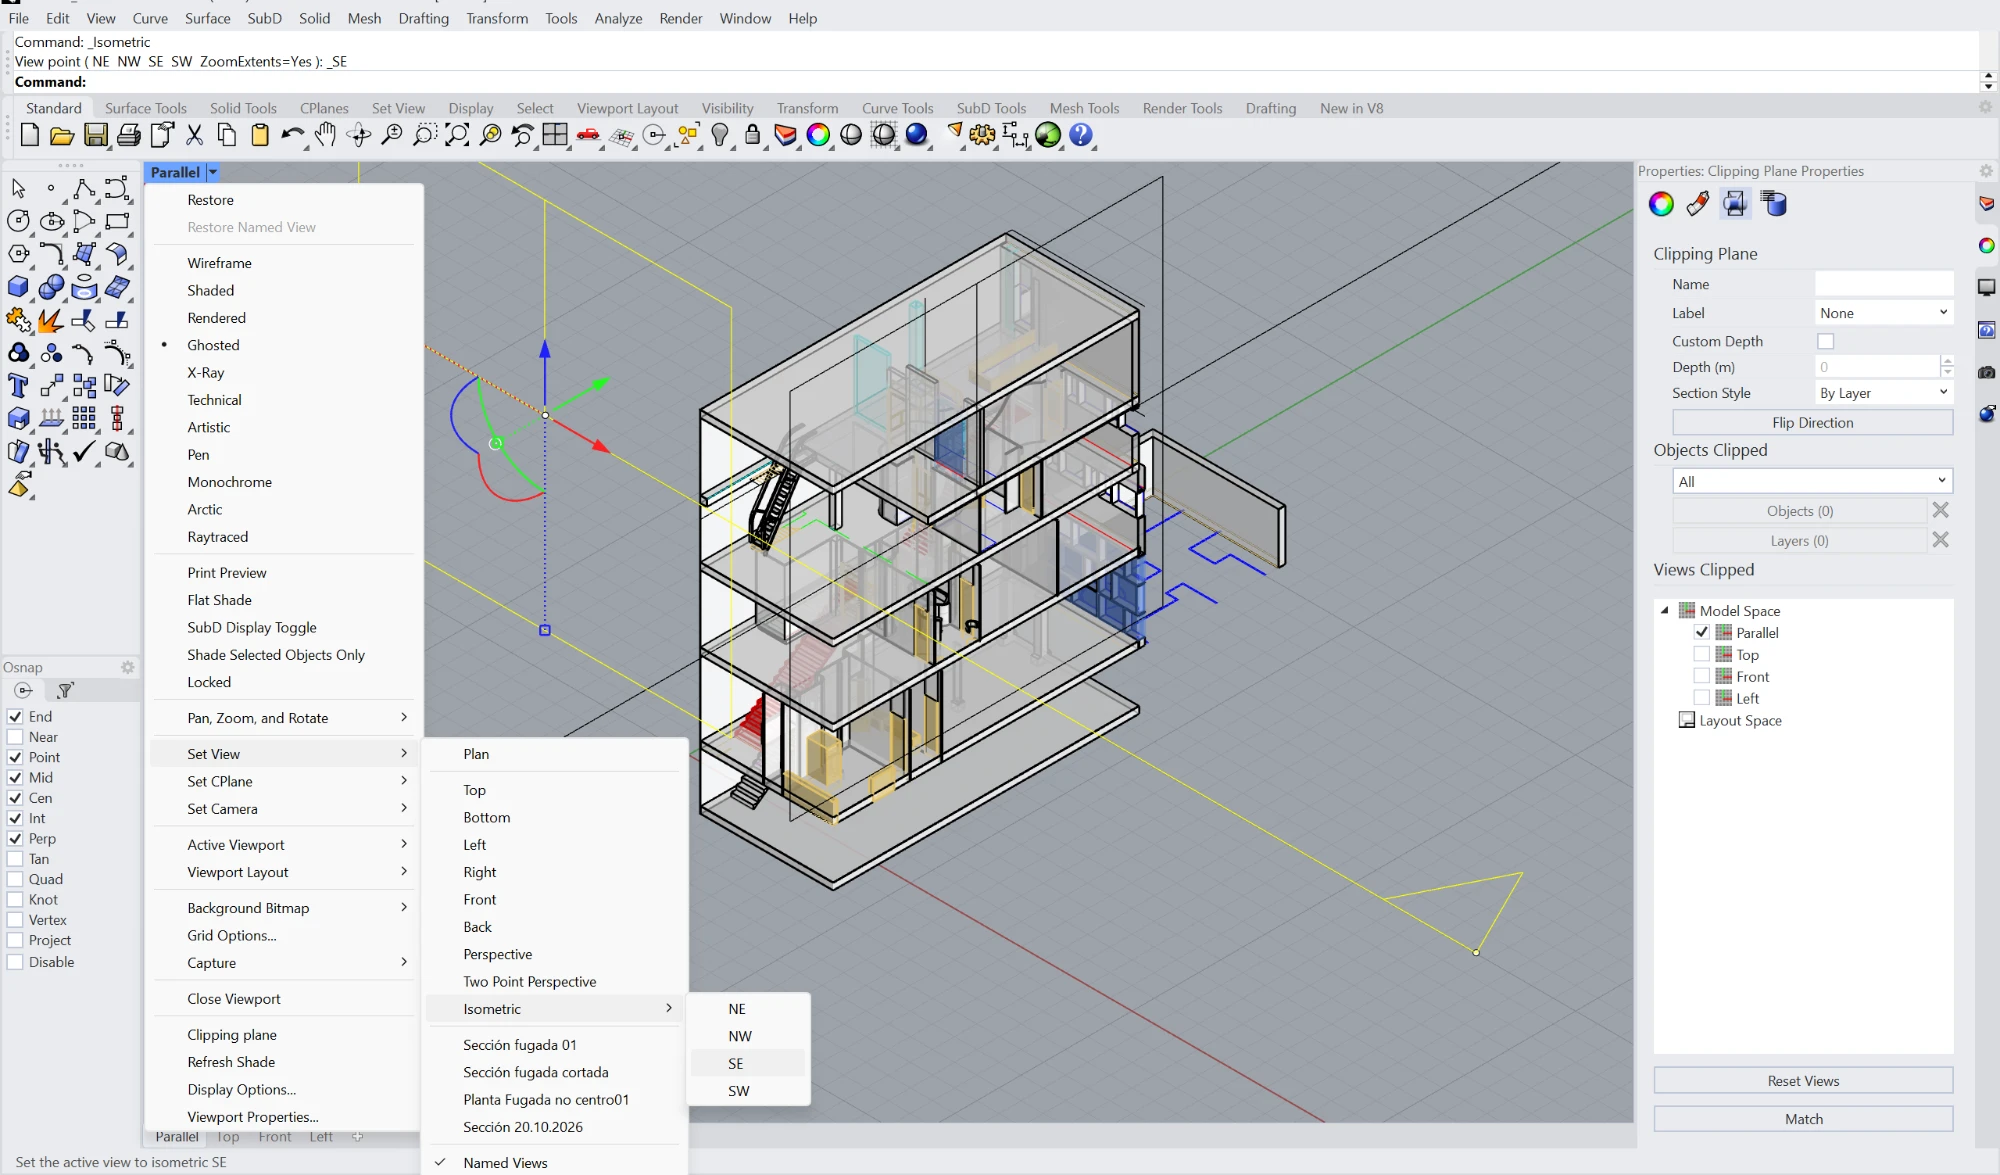Remove clipped objects with the X beside Objects
This screenshot has height=1175, width=2000.
pos(1941,510)
